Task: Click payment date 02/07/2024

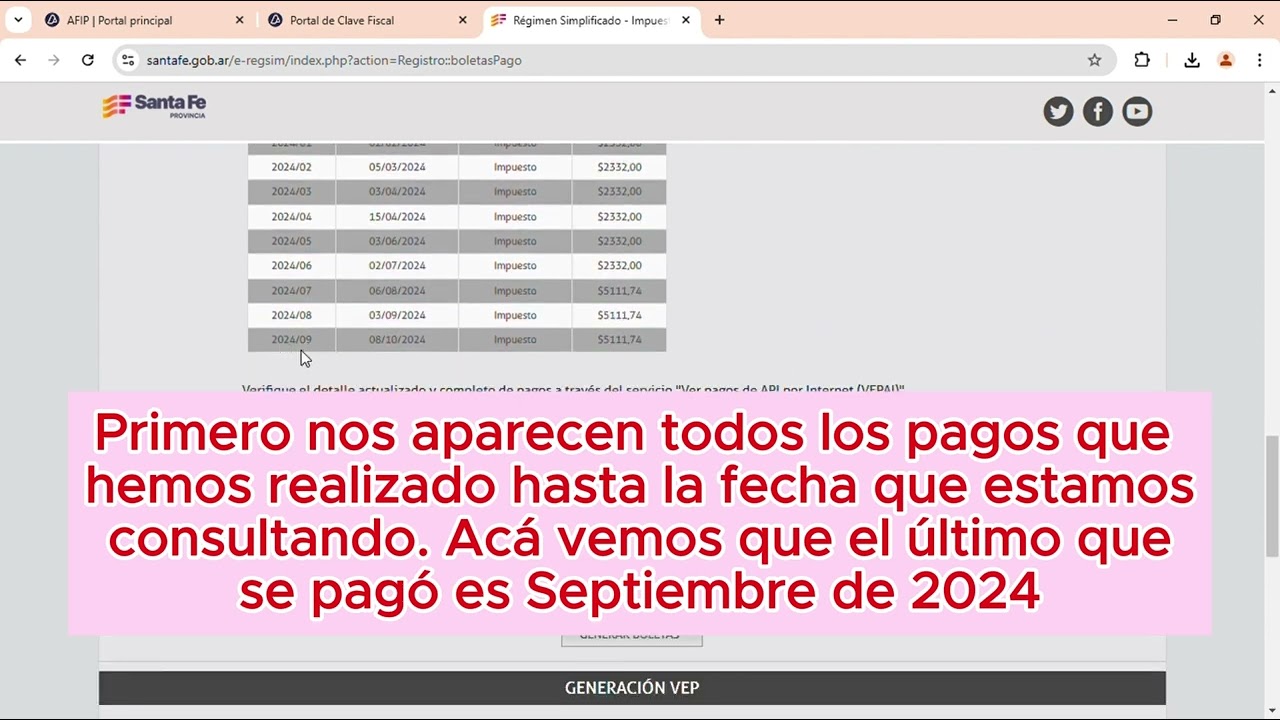Action: [x=397, y=265]
